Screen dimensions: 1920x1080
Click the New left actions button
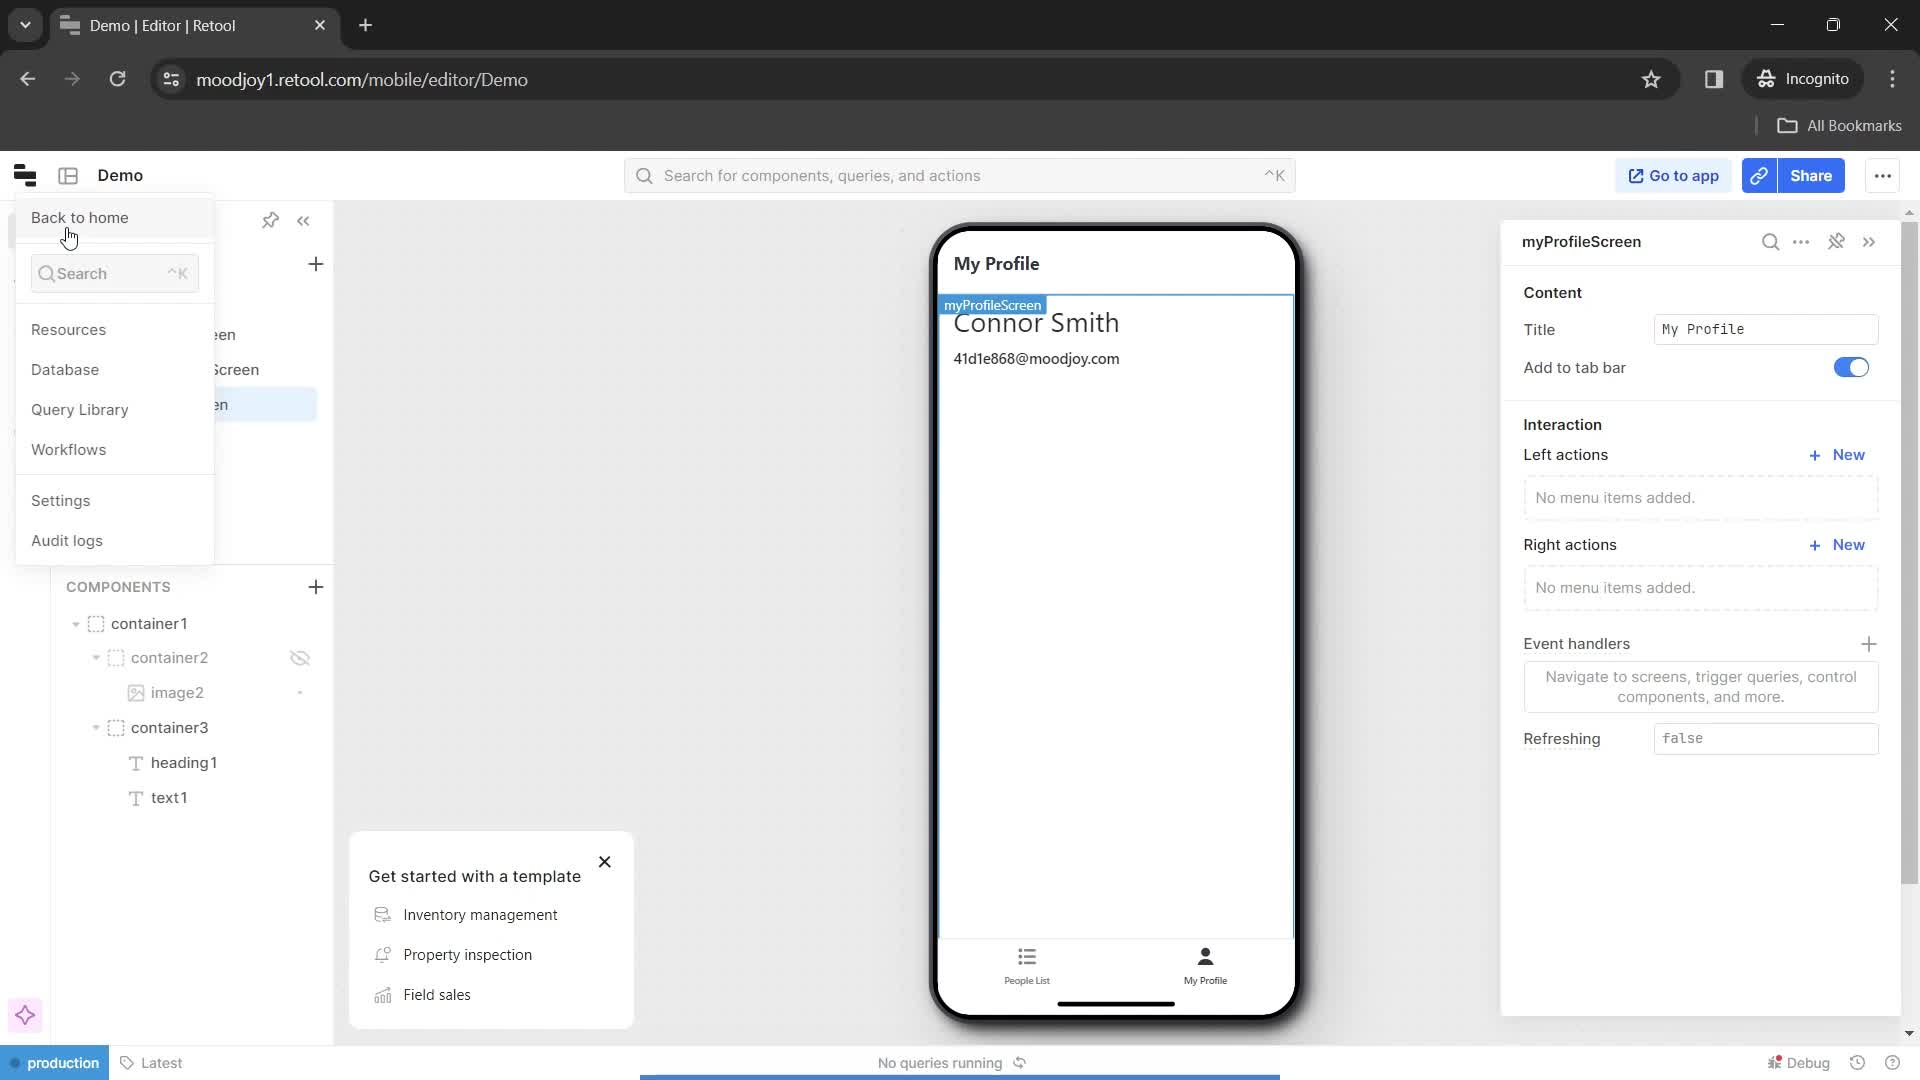coord(1841,455)
